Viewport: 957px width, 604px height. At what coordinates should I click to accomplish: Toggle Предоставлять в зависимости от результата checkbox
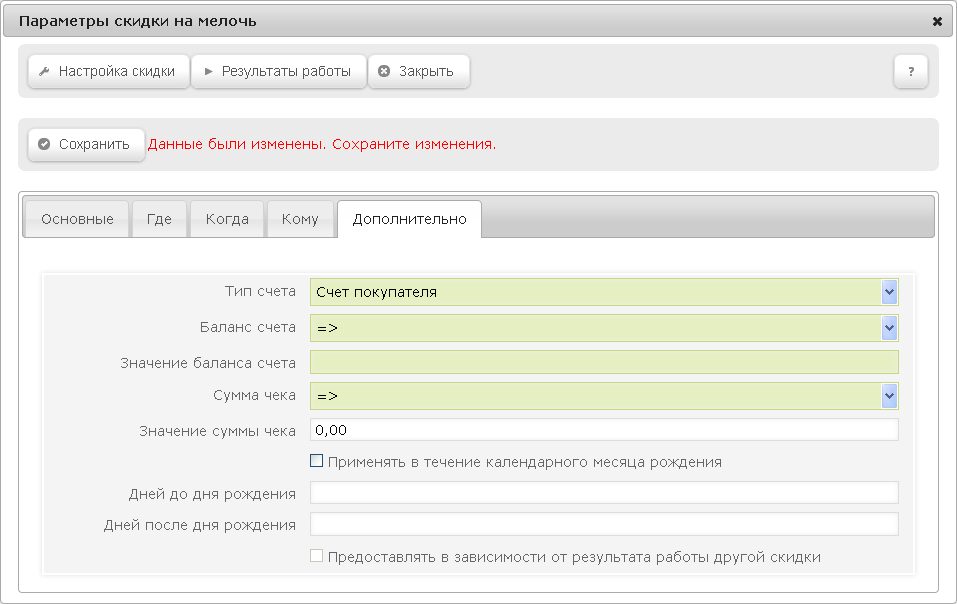(x=316, y=556)
